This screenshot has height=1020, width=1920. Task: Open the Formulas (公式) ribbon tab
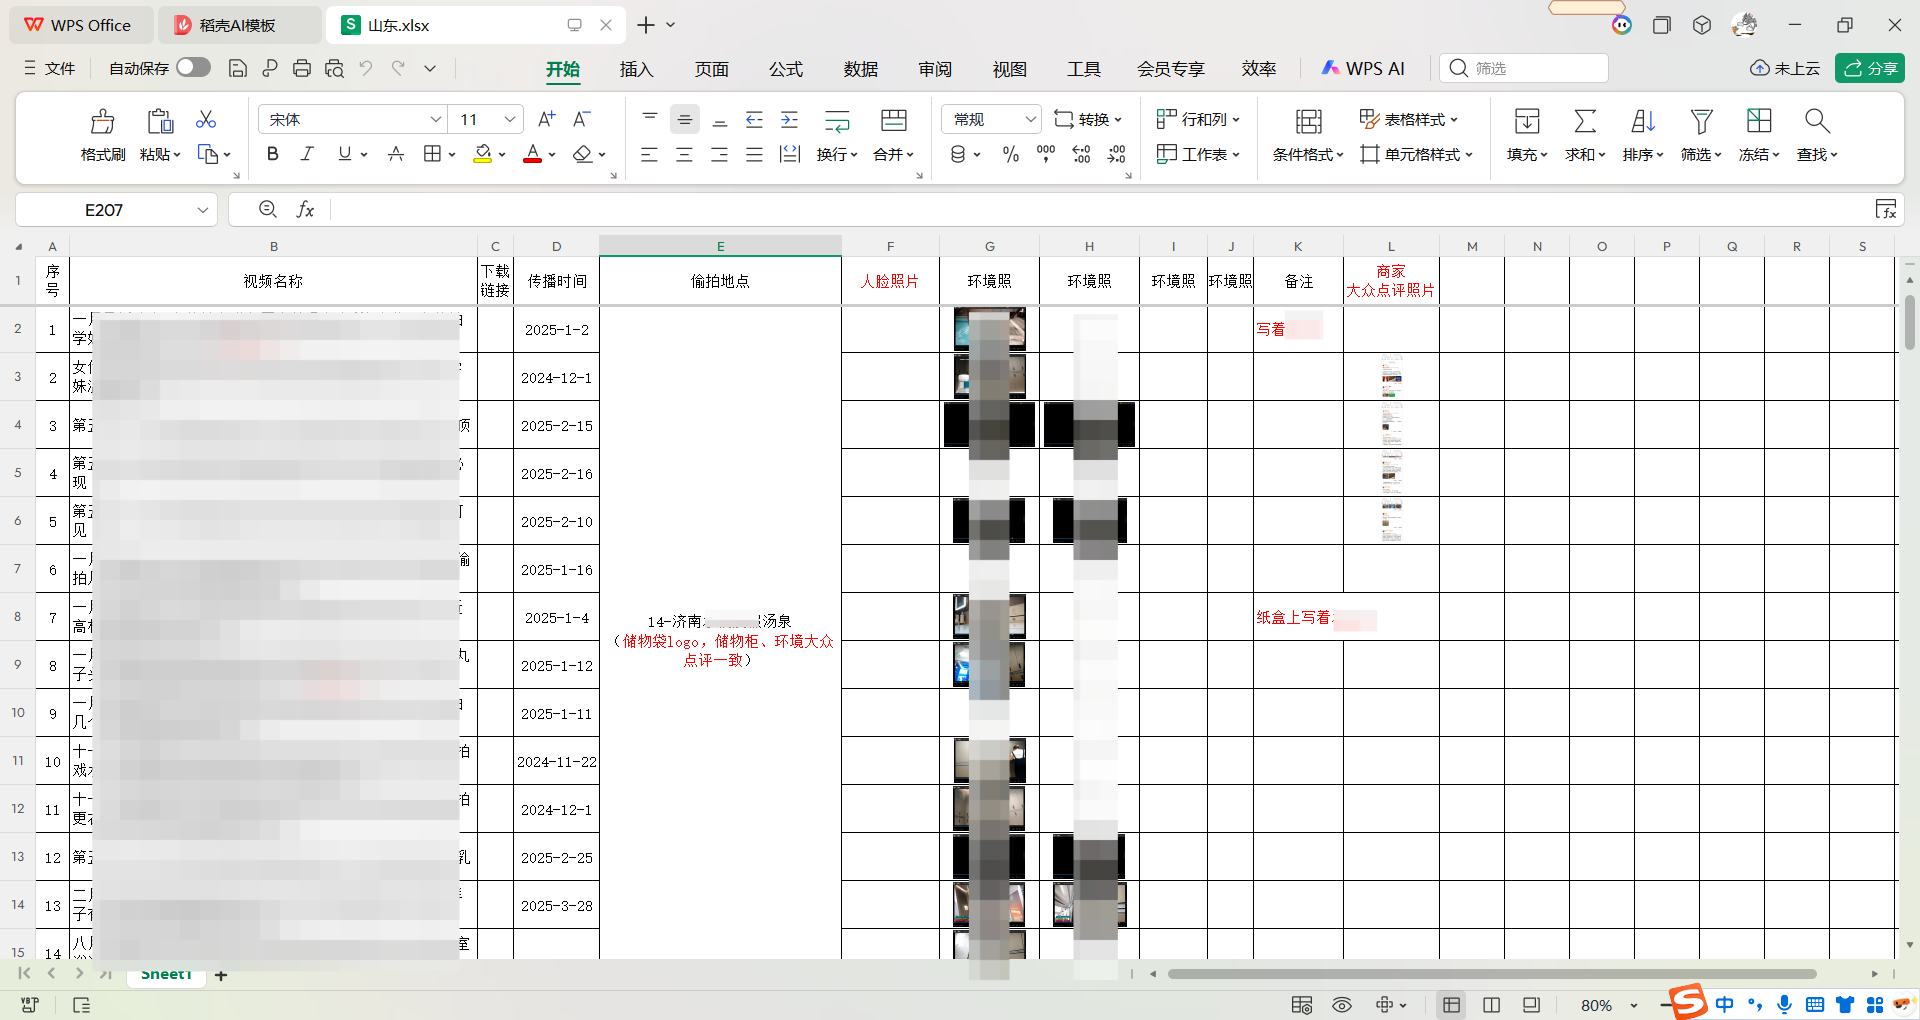click(x=786, y=69)
